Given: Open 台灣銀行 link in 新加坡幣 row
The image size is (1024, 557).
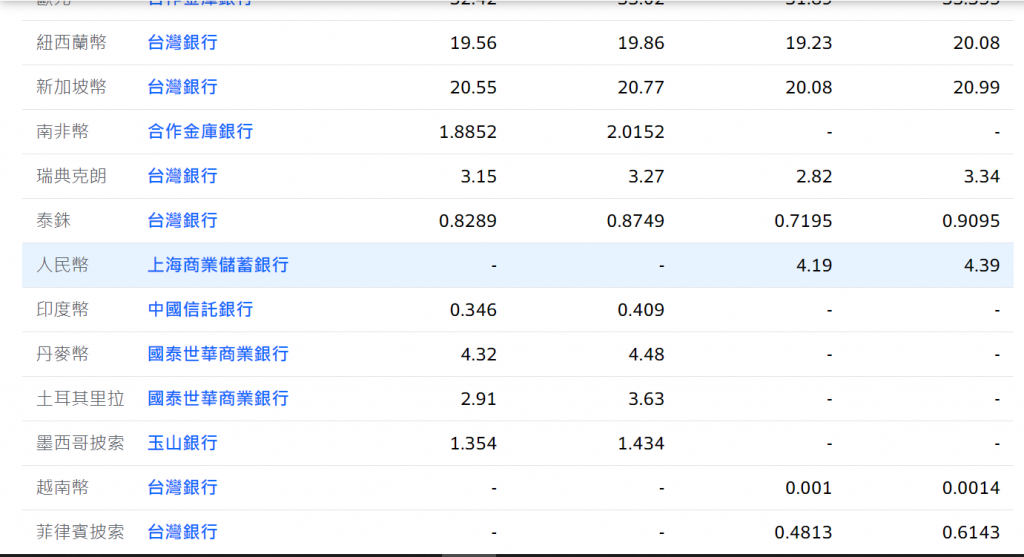Looking at the screenshot, I should [x=182, y=87].
